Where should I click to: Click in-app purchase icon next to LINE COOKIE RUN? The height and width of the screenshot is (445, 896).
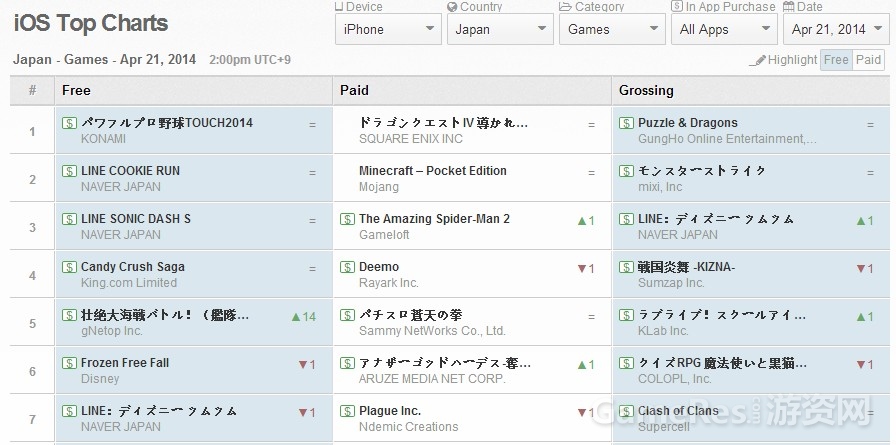69,171
